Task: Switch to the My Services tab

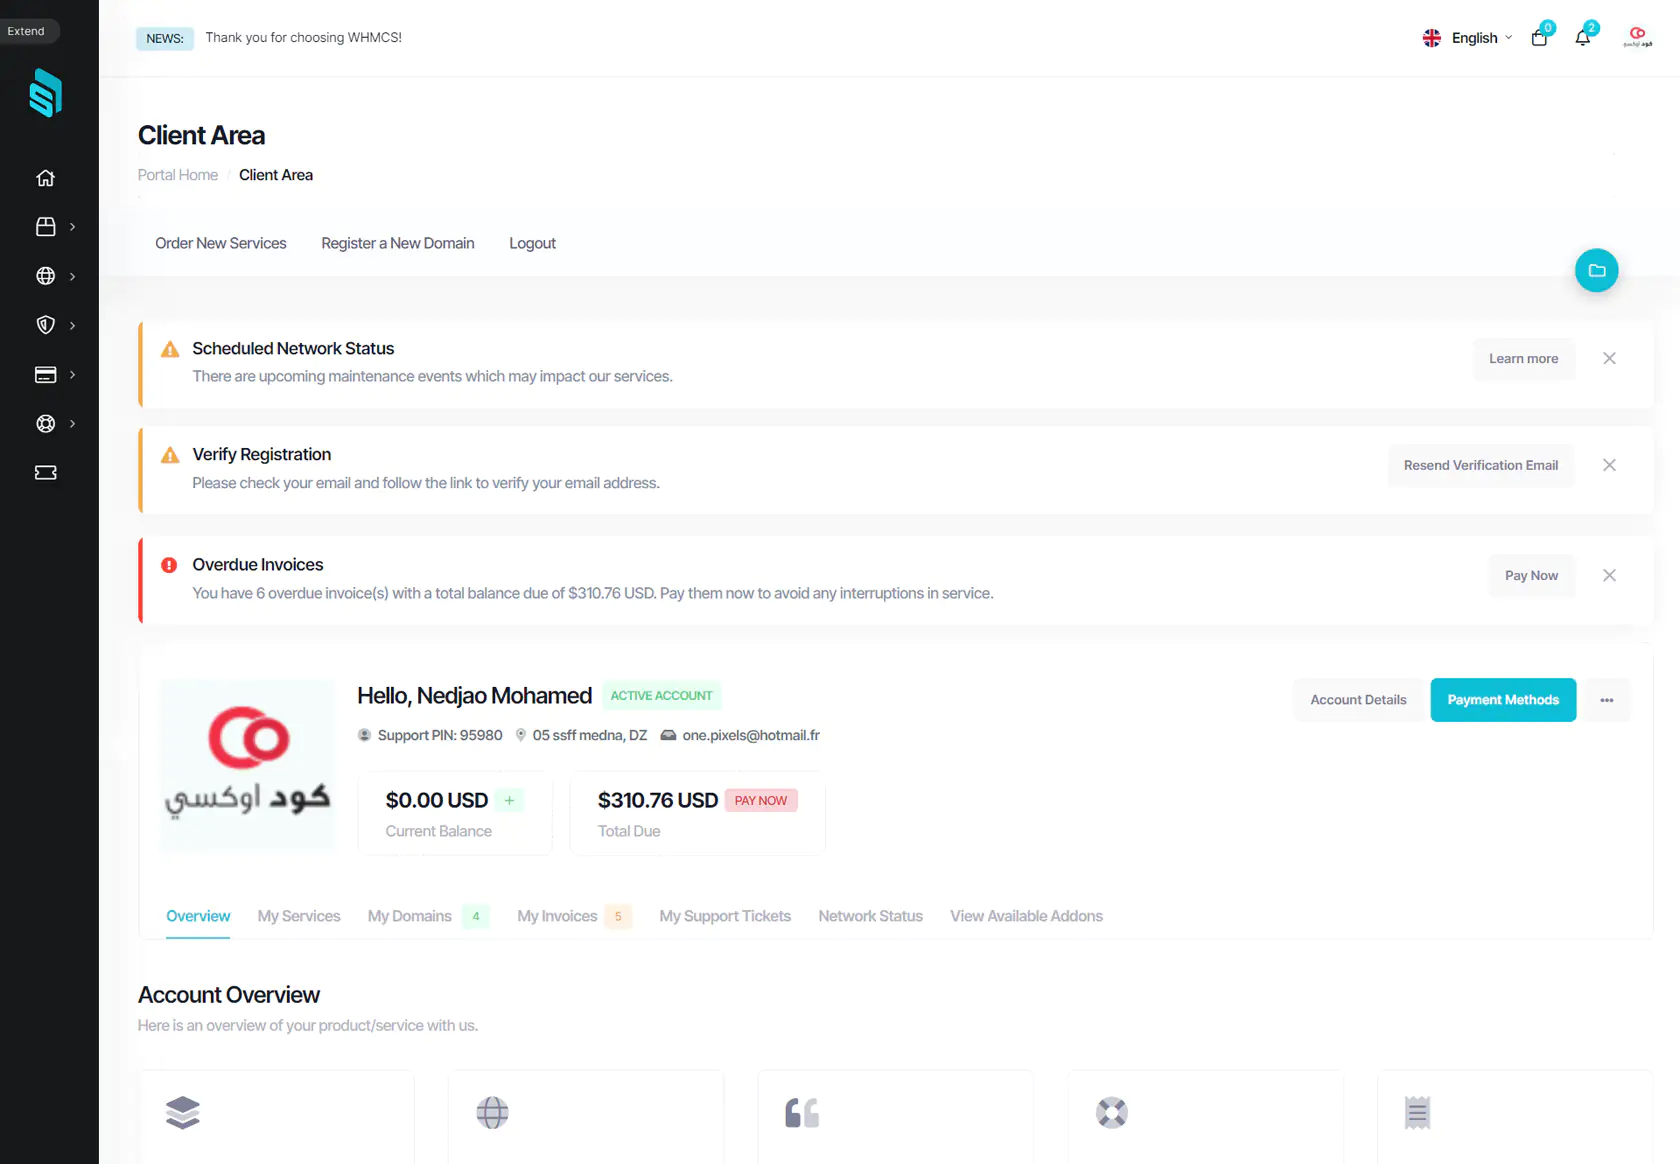Action: (x=299, y=916)
